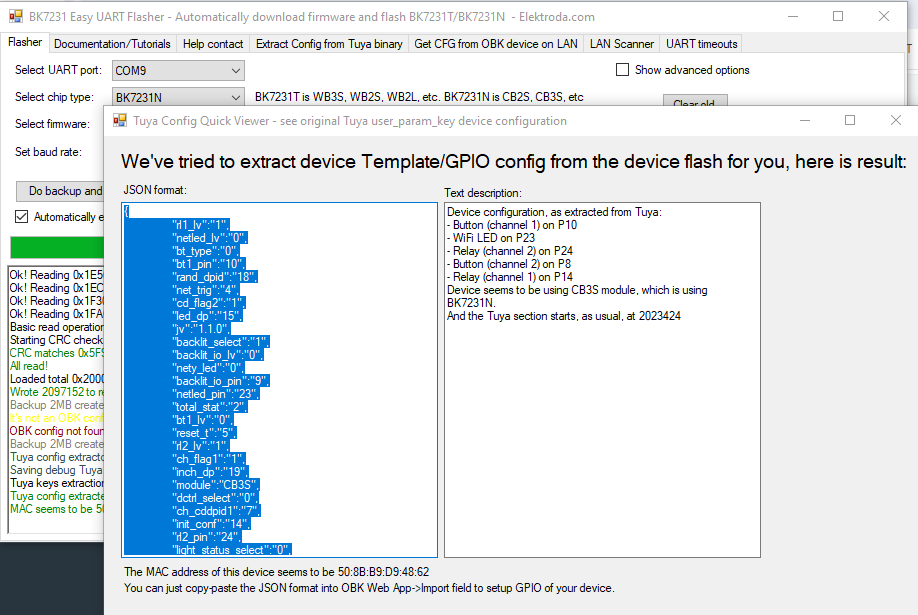This screenshot has width=918, height=615.
Task: Switch to the LAN Scanner tab
Action: coord(621,44)
